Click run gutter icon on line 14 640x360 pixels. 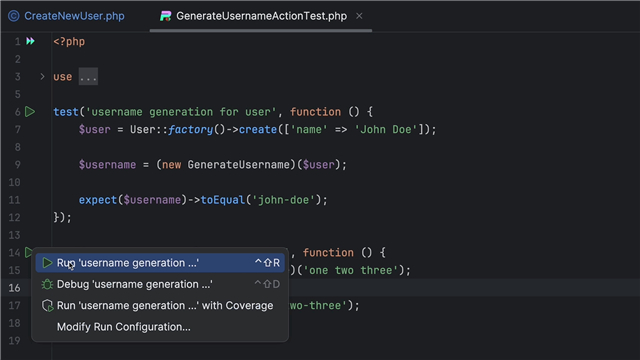click(28, 252)
